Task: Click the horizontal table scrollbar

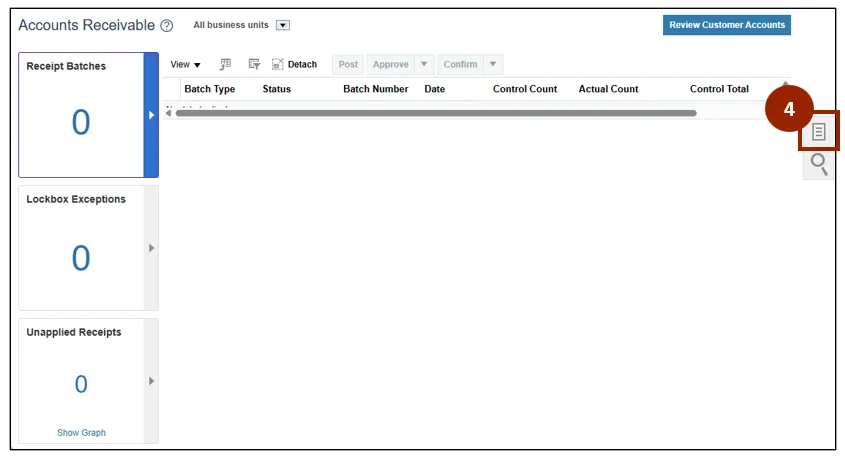Action: click(x=435, y=113)
